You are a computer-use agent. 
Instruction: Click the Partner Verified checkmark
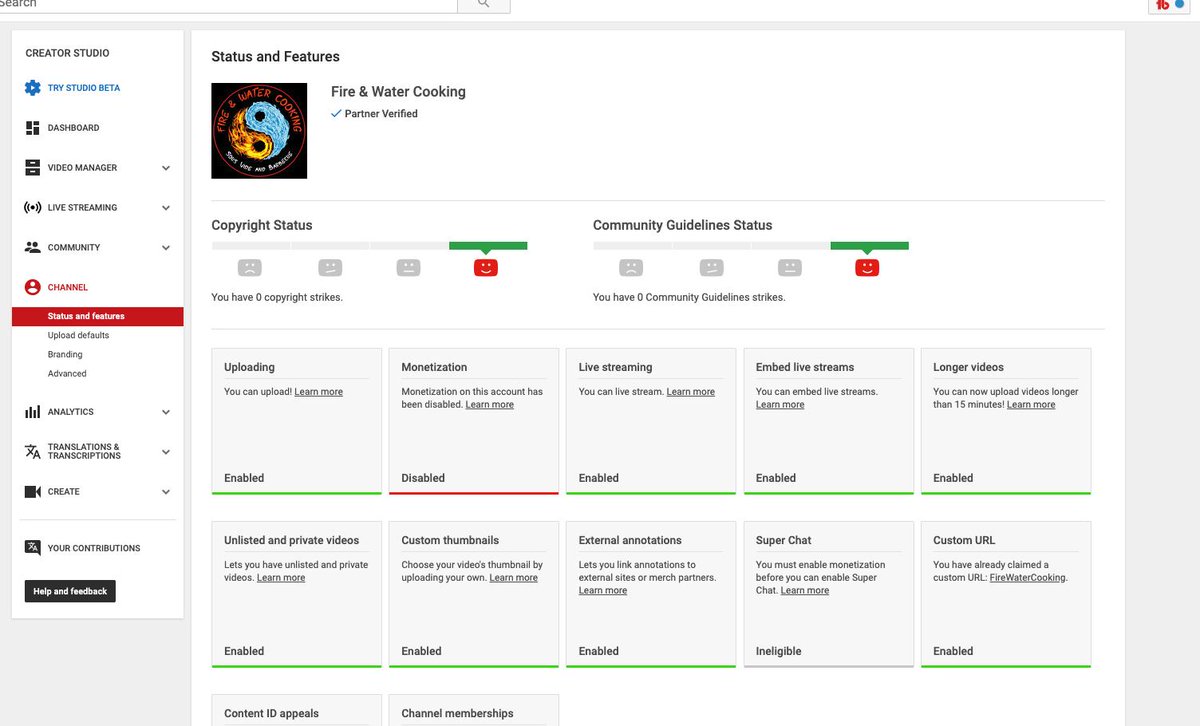pyautogui.click(x=336, y=114)
